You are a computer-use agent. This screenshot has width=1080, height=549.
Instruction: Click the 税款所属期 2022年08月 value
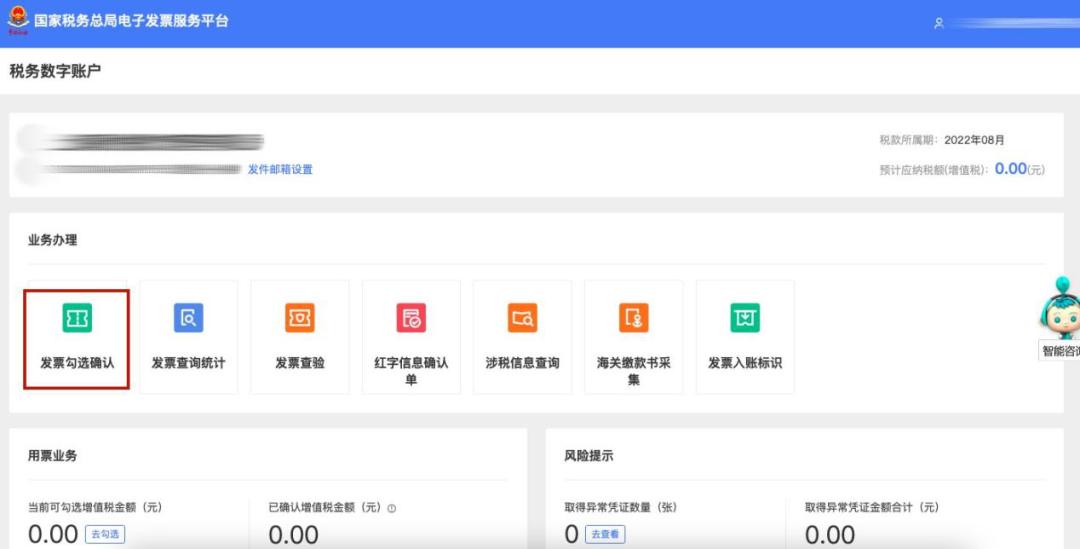(974, 140)
